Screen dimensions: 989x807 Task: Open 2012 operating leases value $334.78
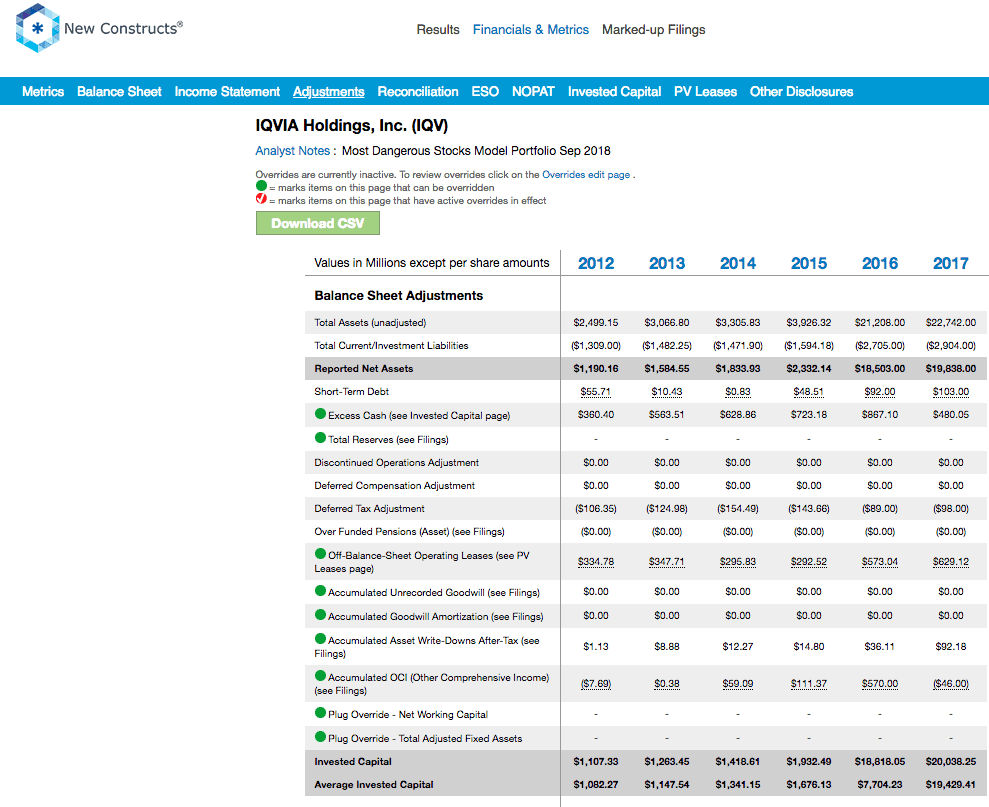click(x=595, y=562)
